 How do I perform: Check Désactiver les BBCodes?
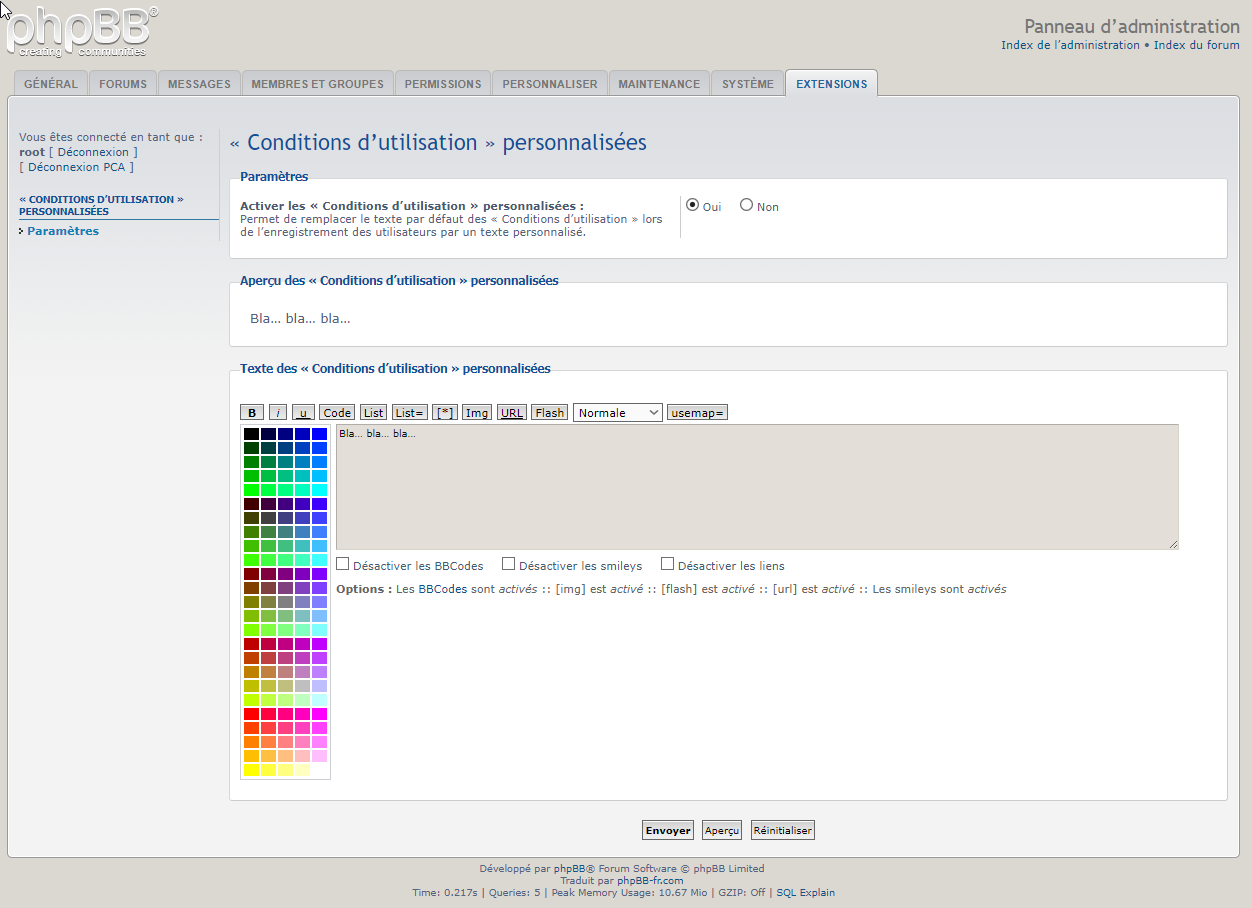click(343, 564)
